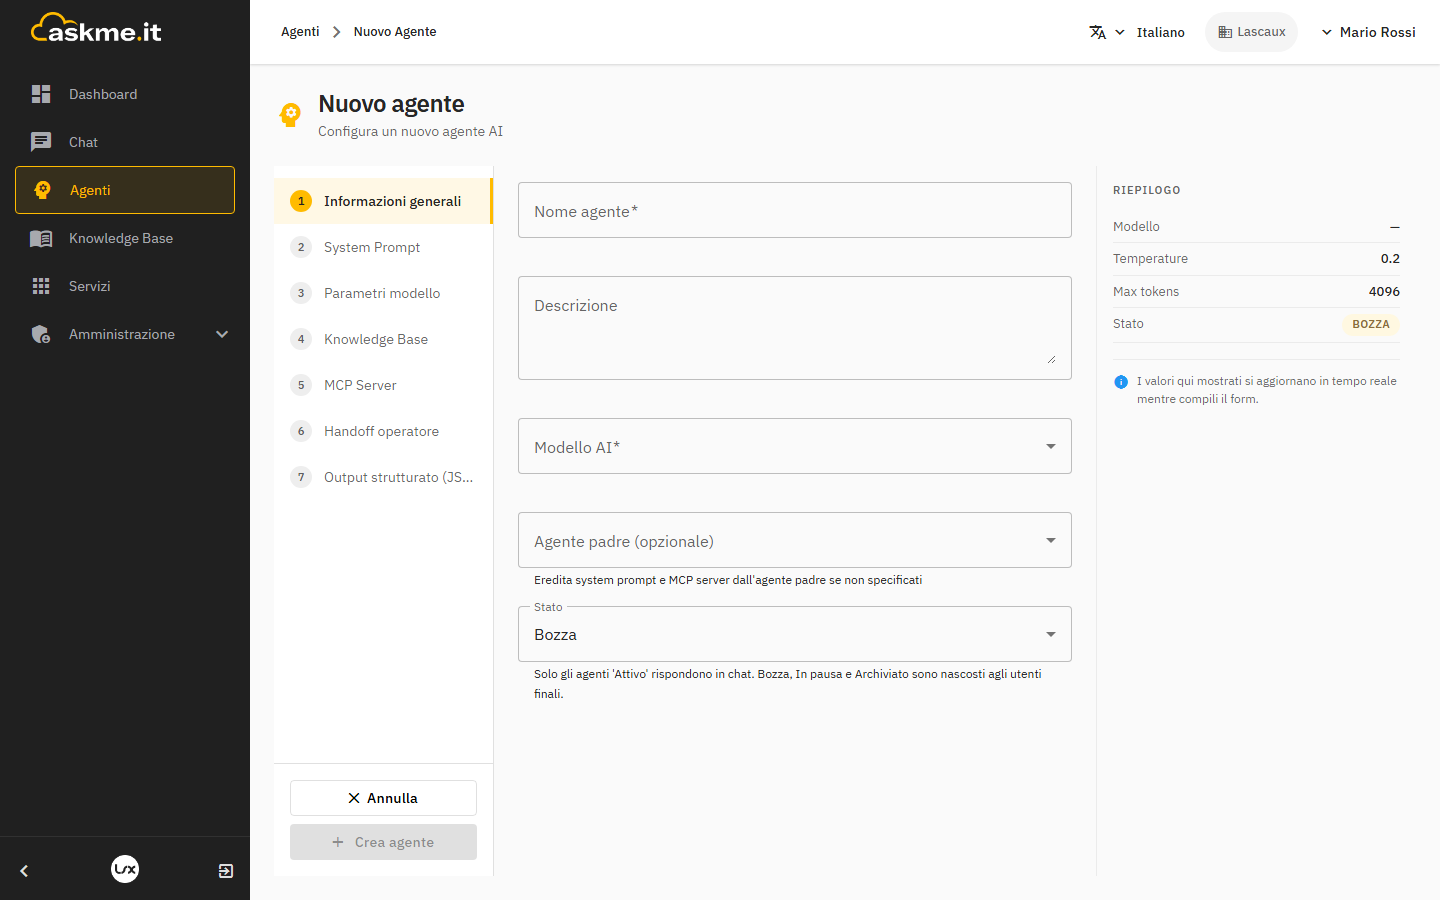Open the Agente padre dropdown
This screenshot has width=1440, height=900.
point(794,540)
